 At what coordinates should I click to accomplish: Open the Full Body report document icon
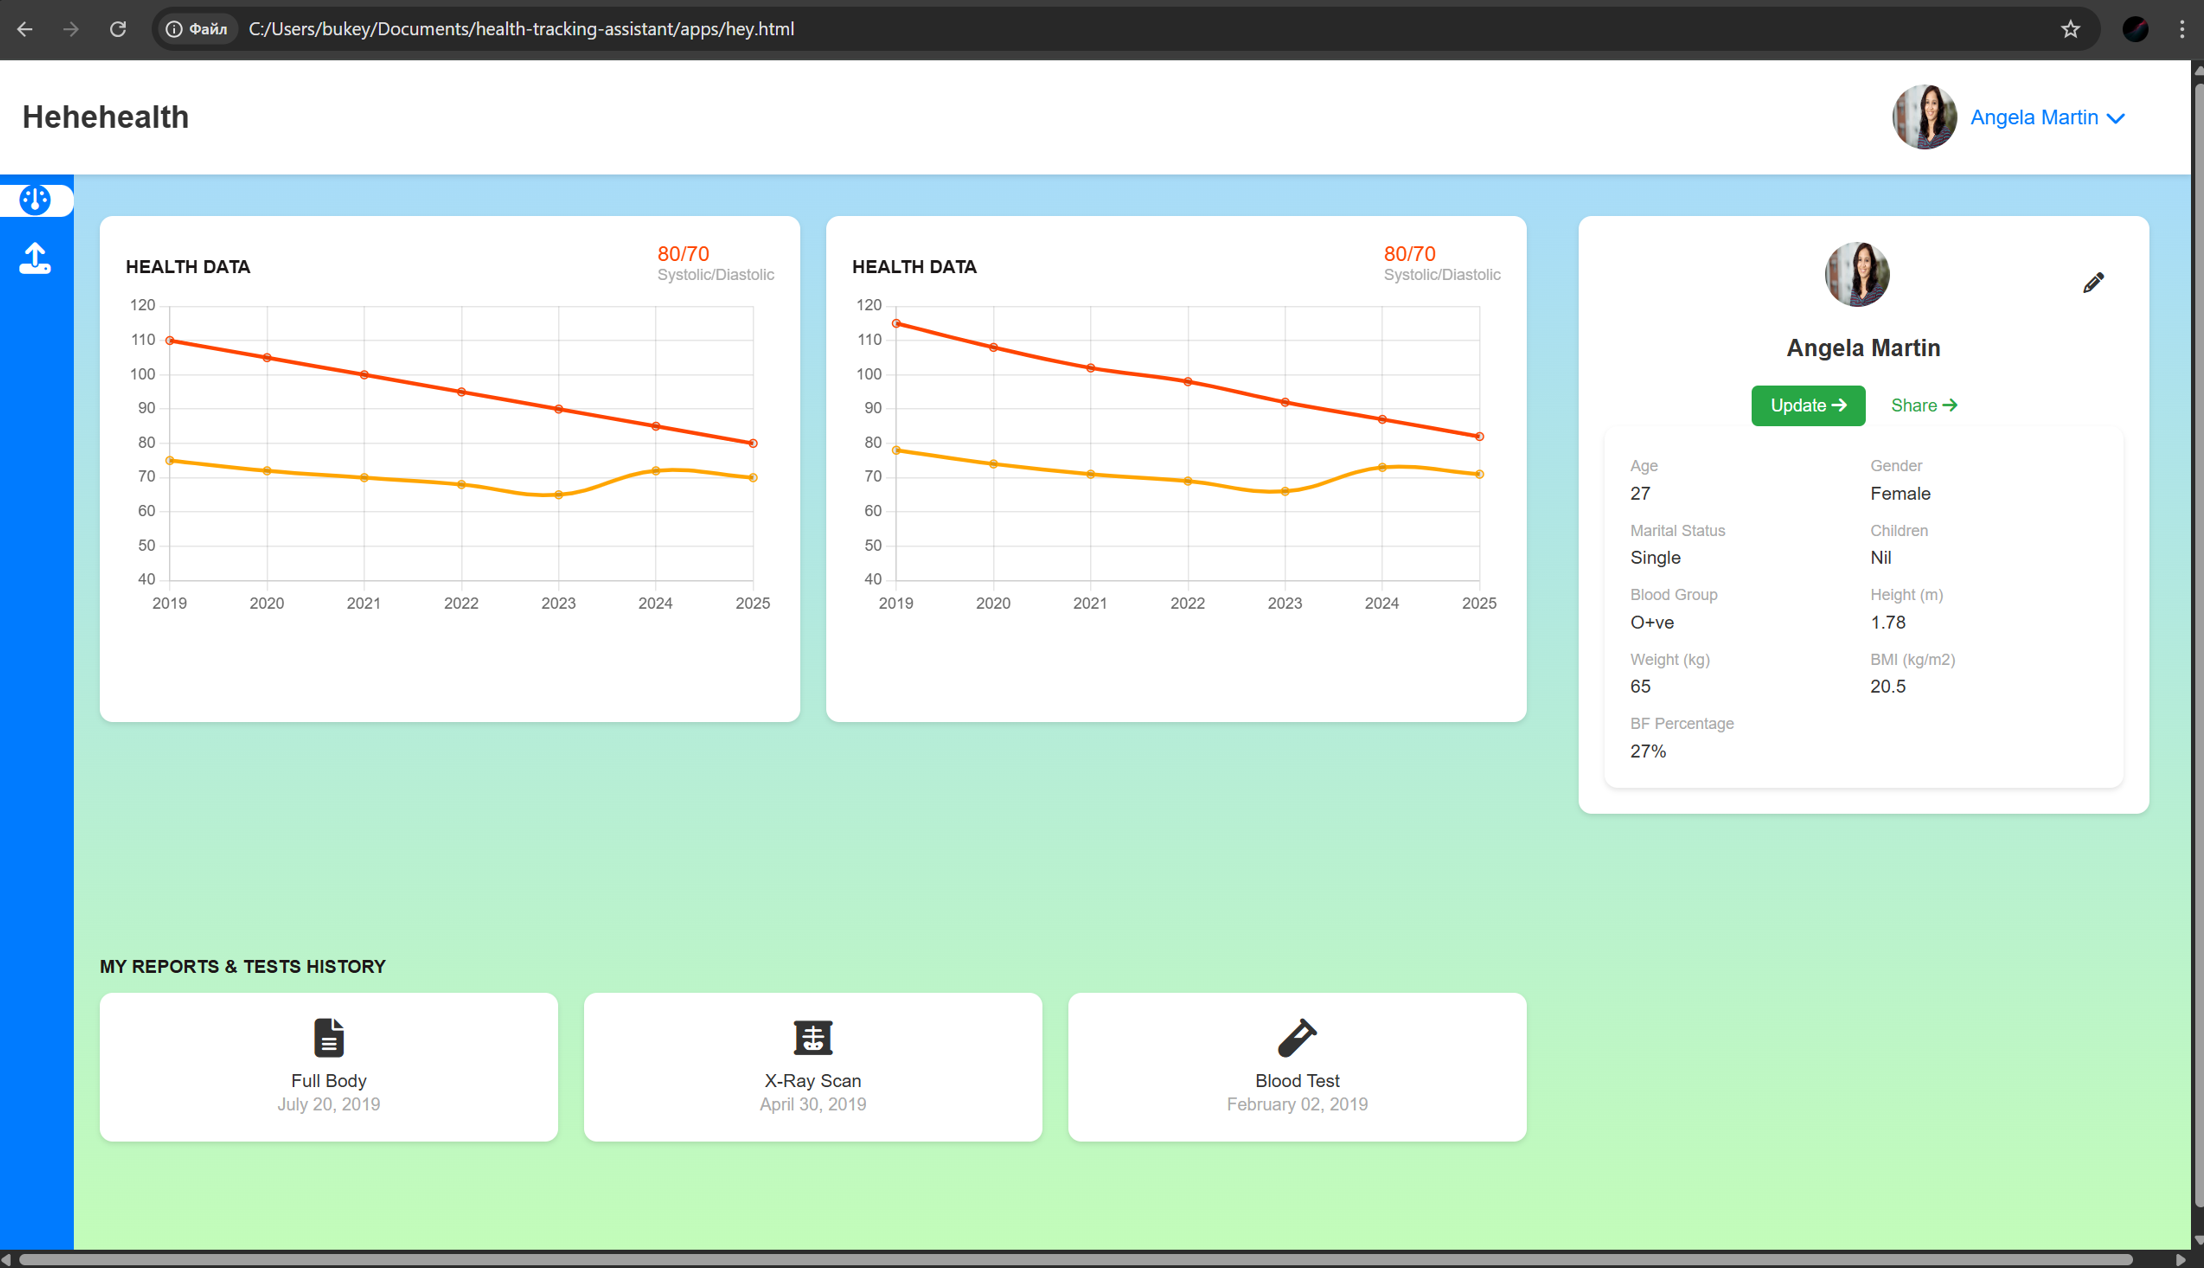tap(328, 1037)
